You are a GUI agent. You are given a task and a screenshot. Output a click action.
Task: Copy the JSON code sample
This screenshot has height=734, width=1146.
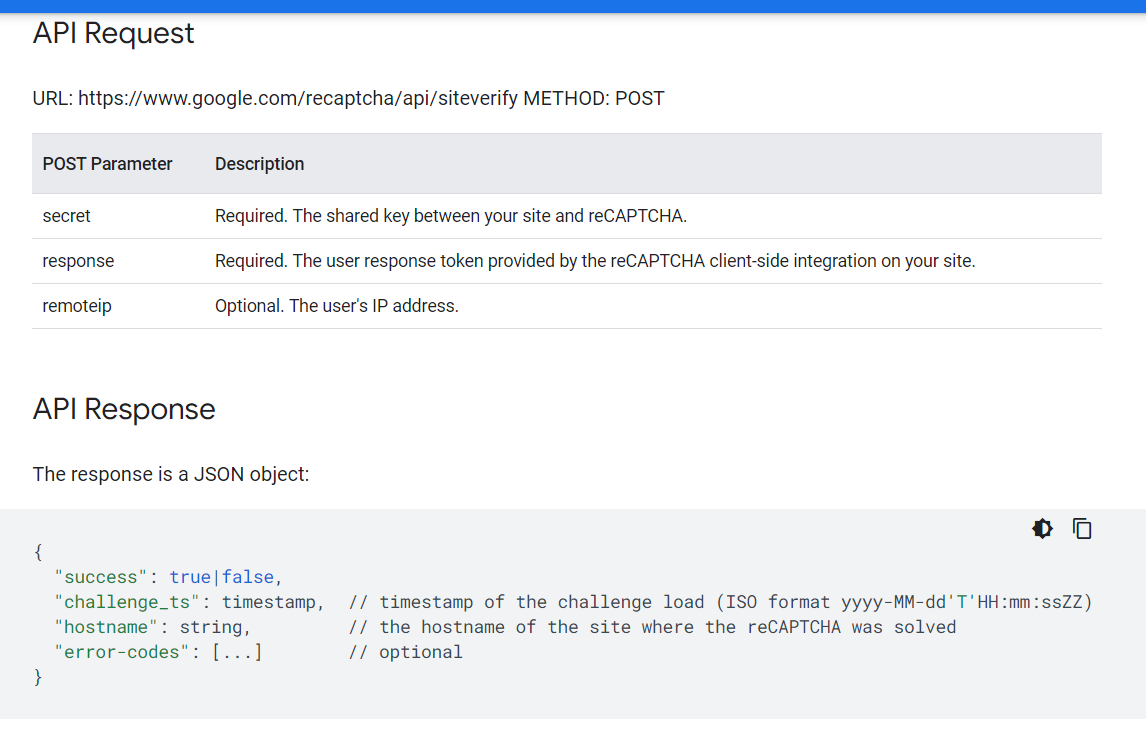pyautogui.click(x=1082, y=529)
